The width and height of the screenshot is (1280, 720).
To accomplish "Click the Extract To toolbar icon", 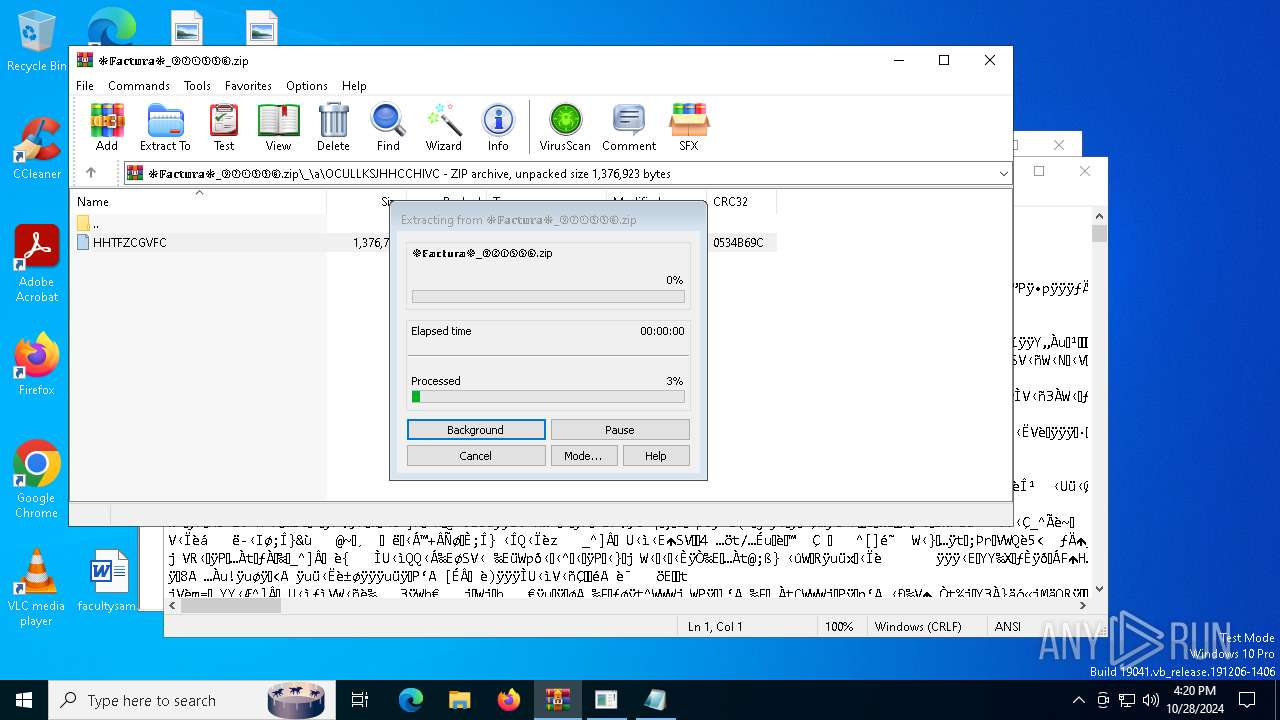I will tap(165, 127).
